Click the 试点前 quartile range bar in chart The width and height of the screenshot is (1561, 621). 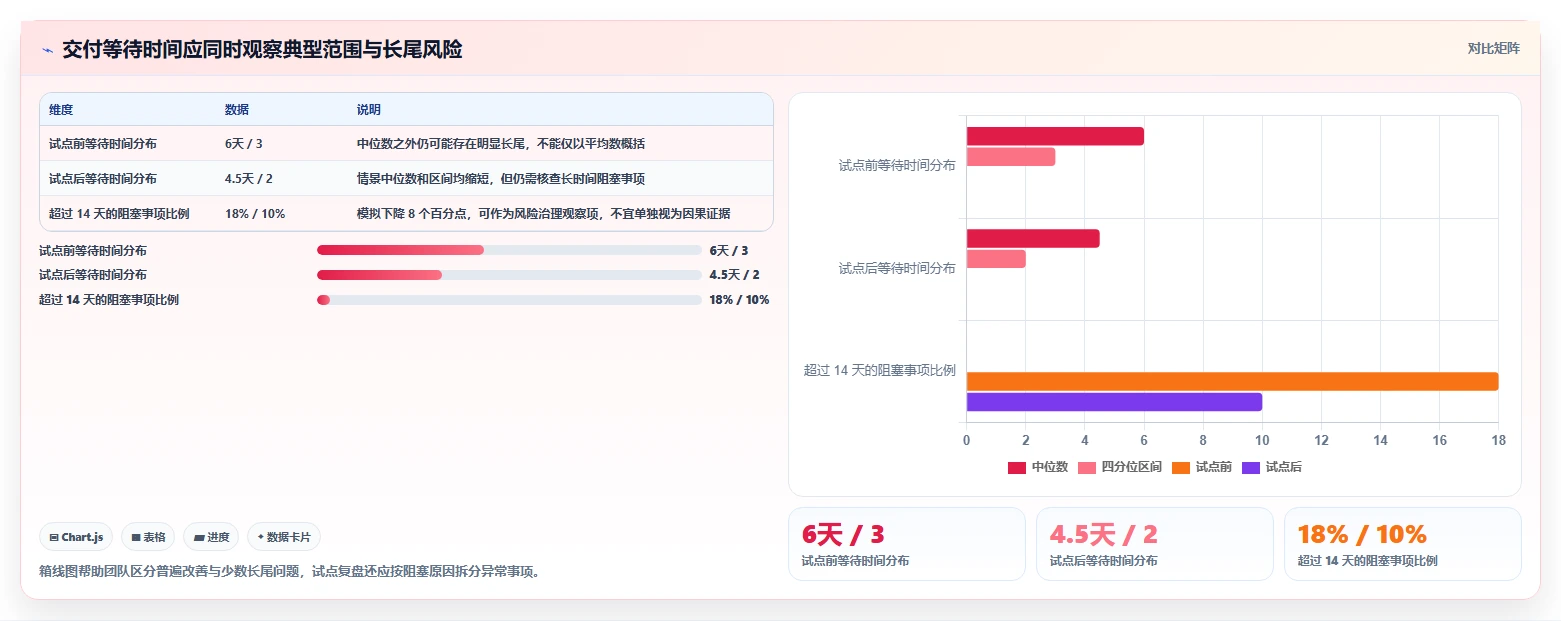click(x=1011, y=157)
